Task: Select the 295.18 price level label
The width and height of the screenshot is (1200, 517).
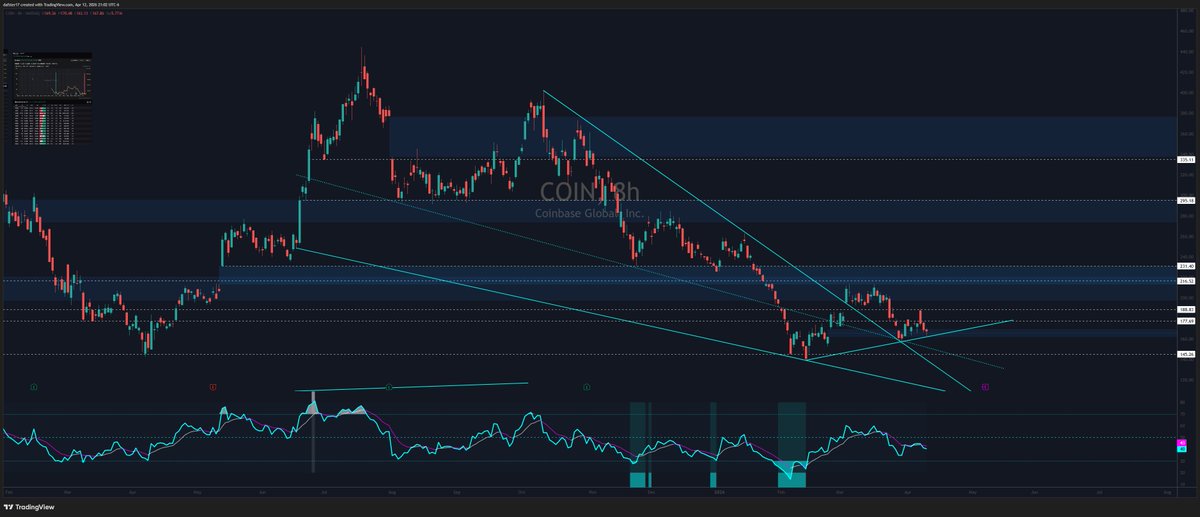Action: click(x=1188, y=200)
